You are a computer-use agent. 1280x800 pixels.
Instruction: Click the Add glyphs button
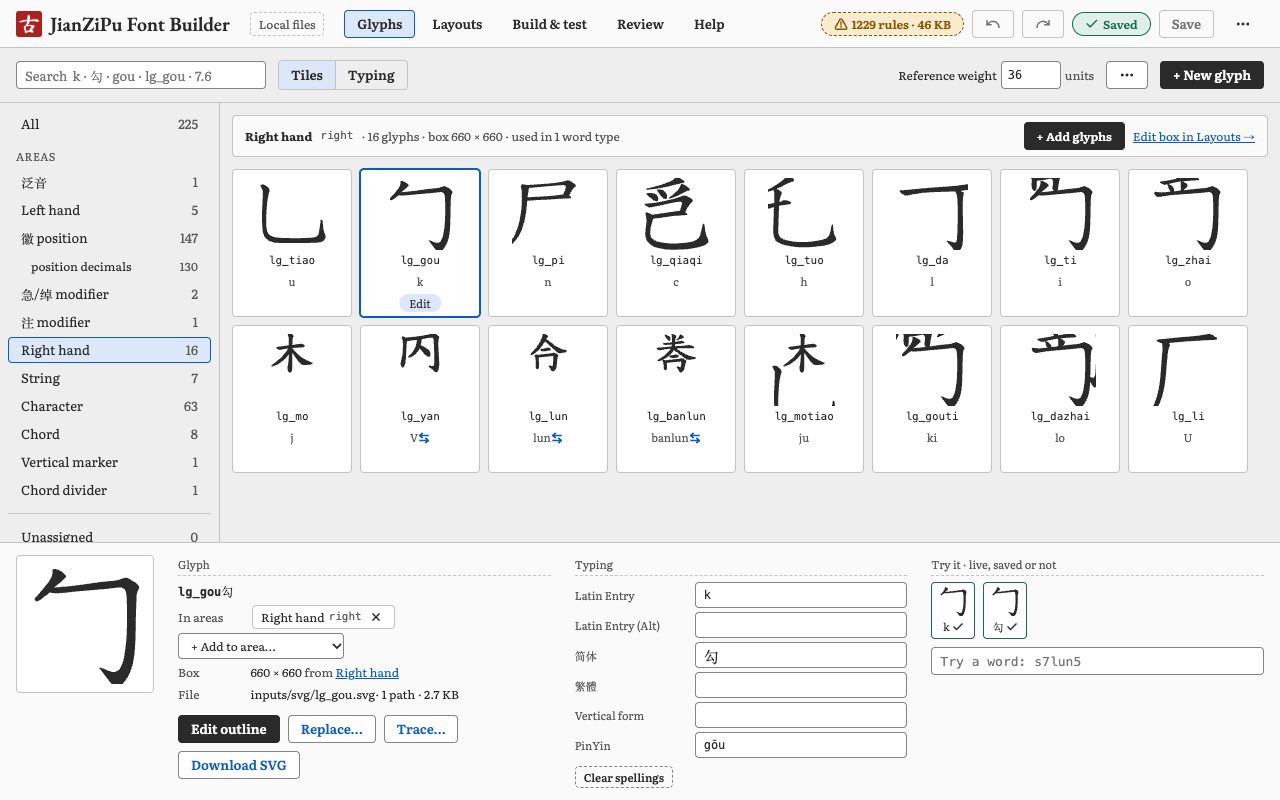(1074, 137)
